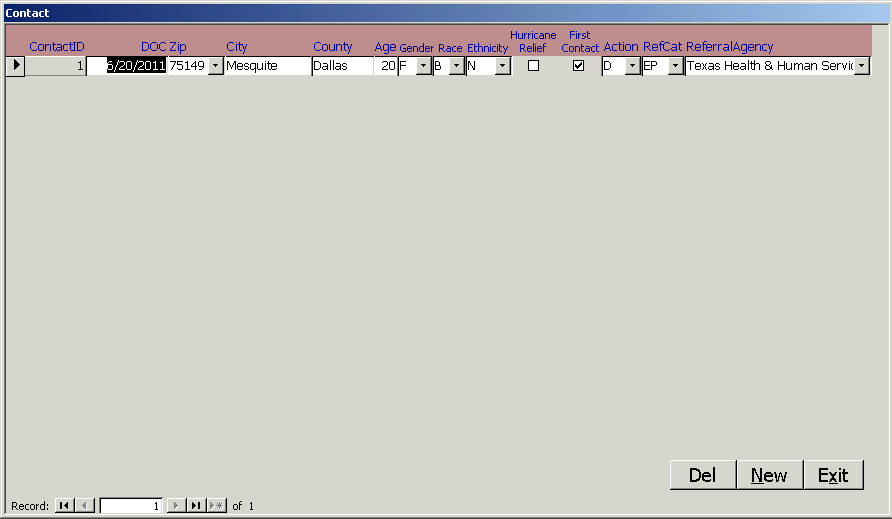Open the ReferralAgency dropdown

point(862,66)
